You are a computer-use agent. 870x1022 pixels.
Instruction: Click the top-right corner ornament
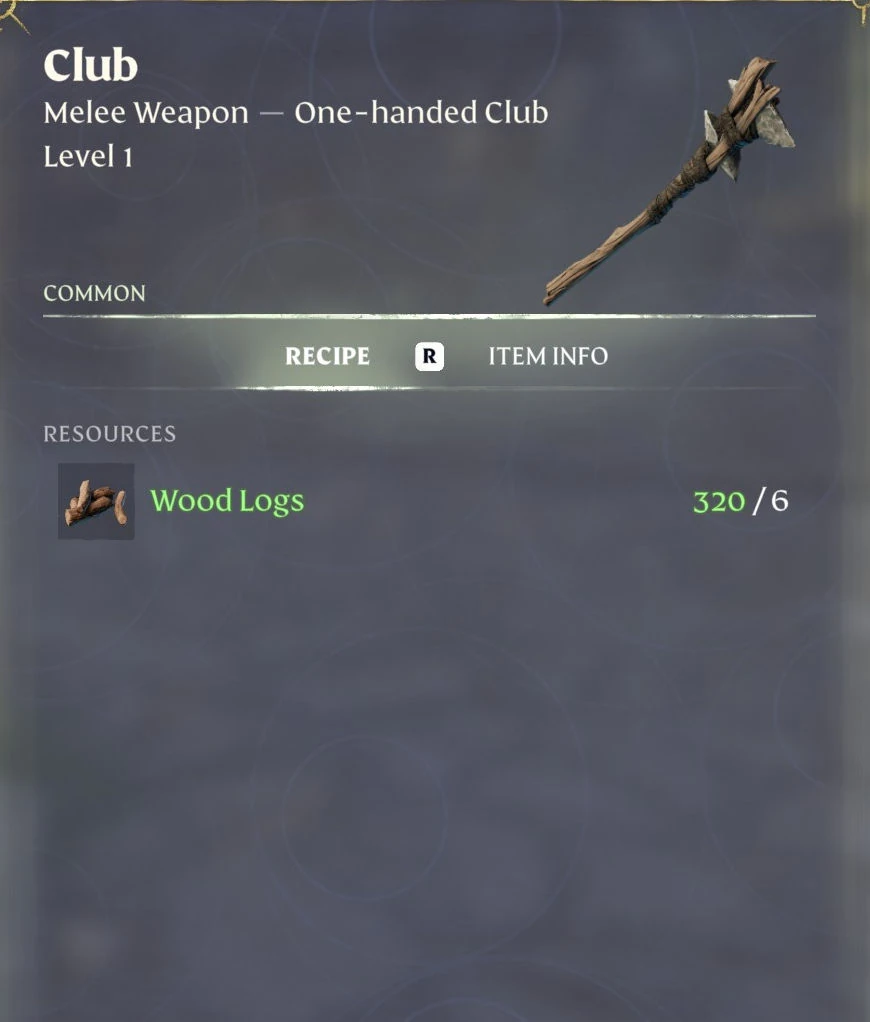point(860,13)
